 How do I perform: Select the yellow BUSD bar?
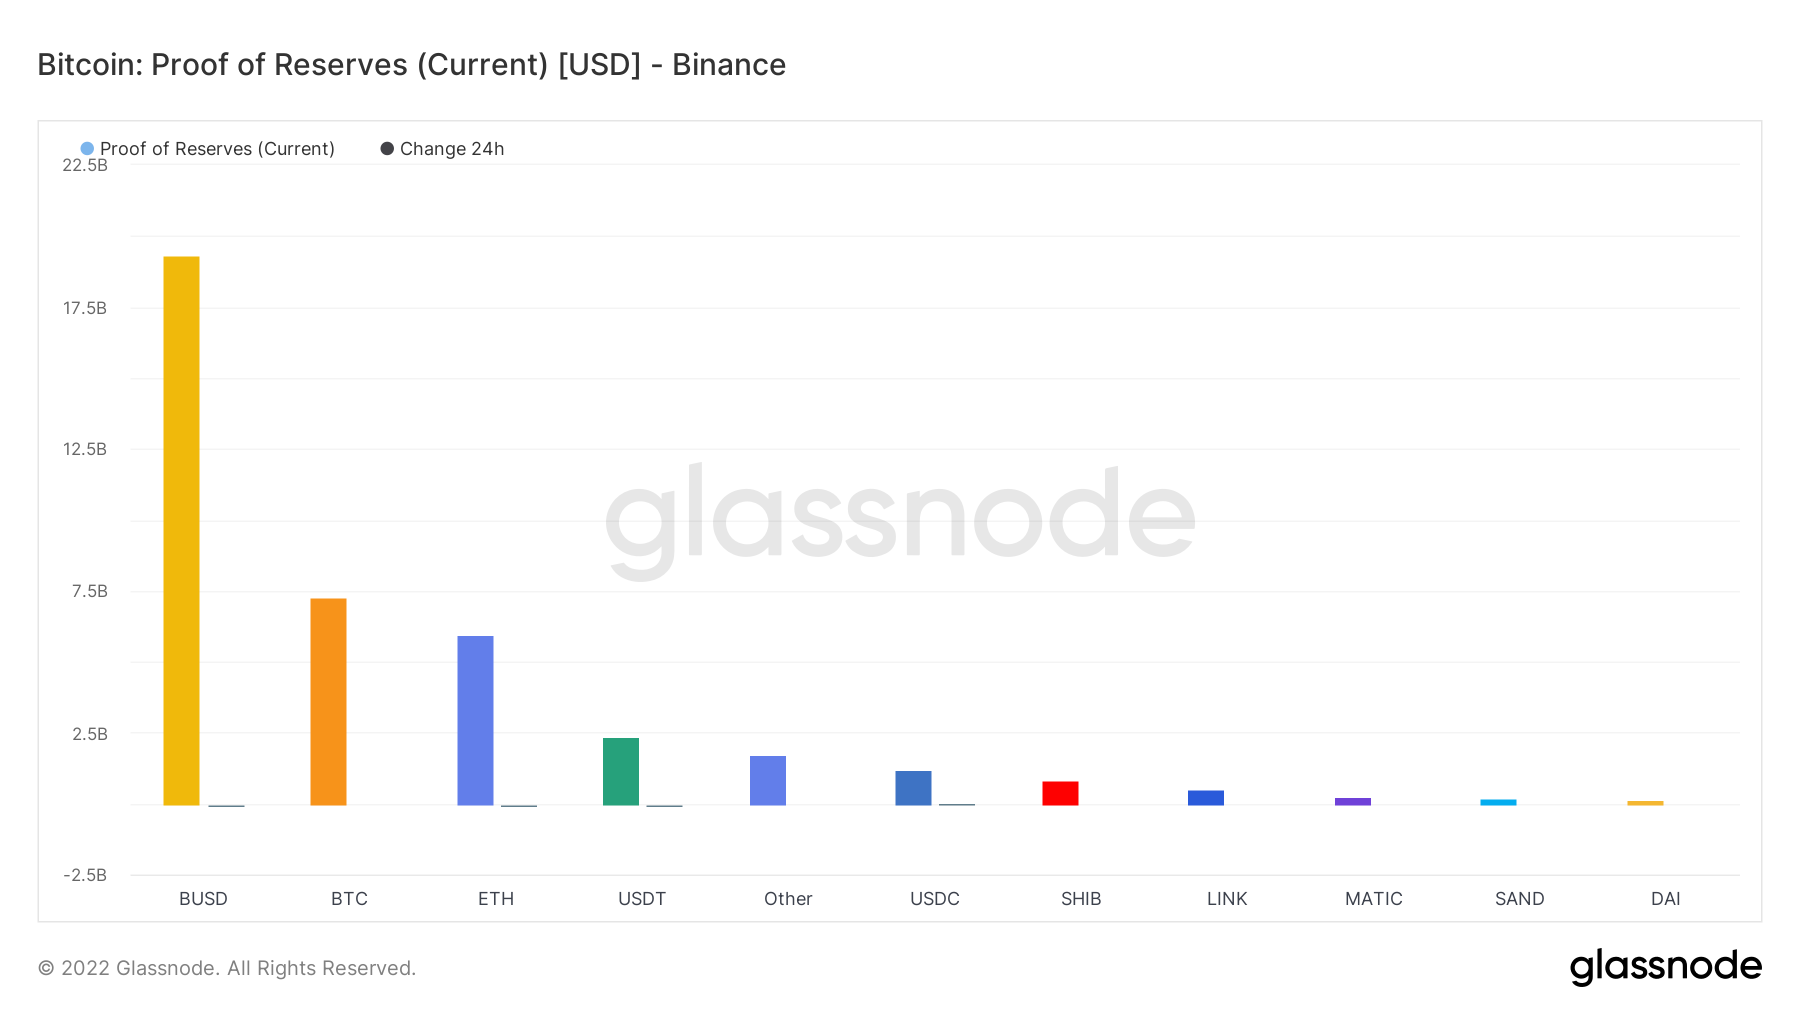coord(181,531)
